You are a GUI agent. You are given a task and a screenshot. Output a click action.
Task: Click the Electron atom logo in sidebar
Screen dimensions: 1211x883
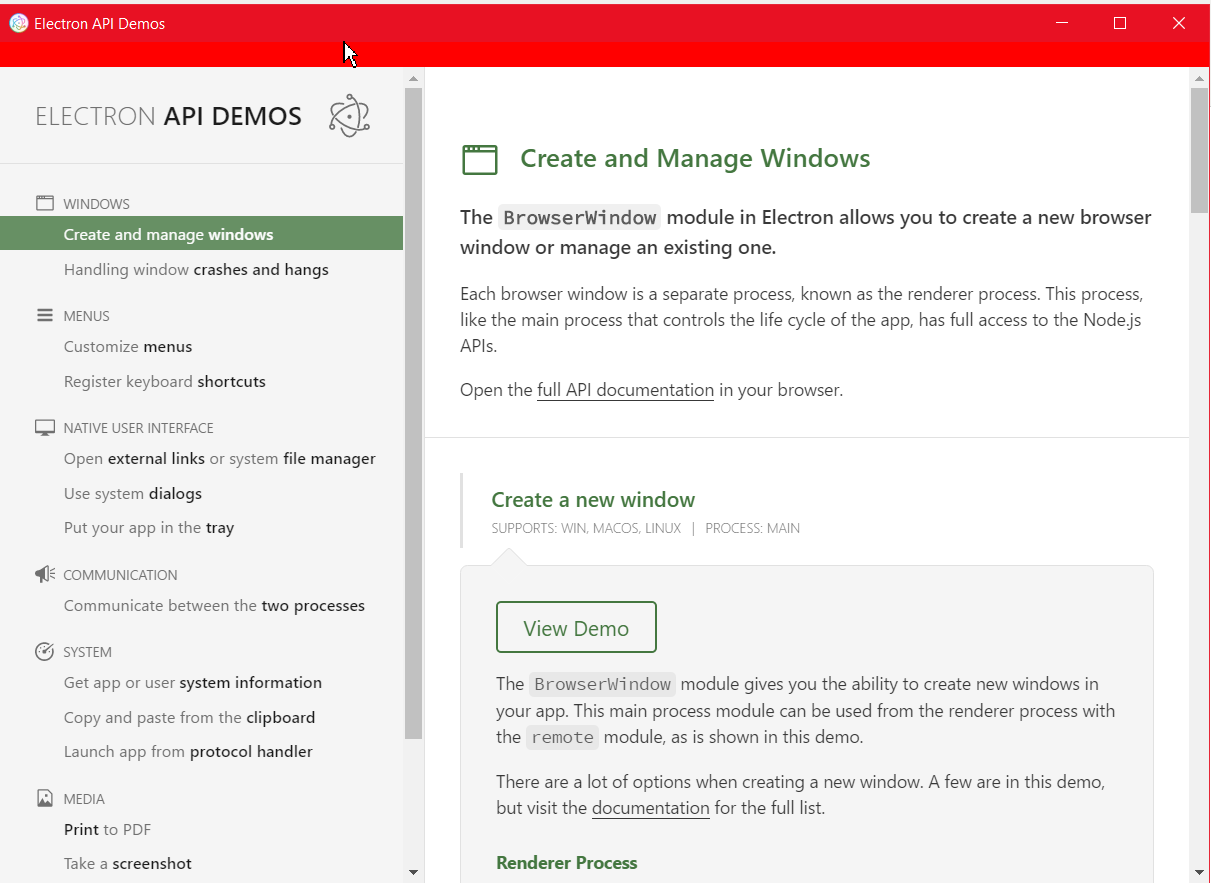349,116
